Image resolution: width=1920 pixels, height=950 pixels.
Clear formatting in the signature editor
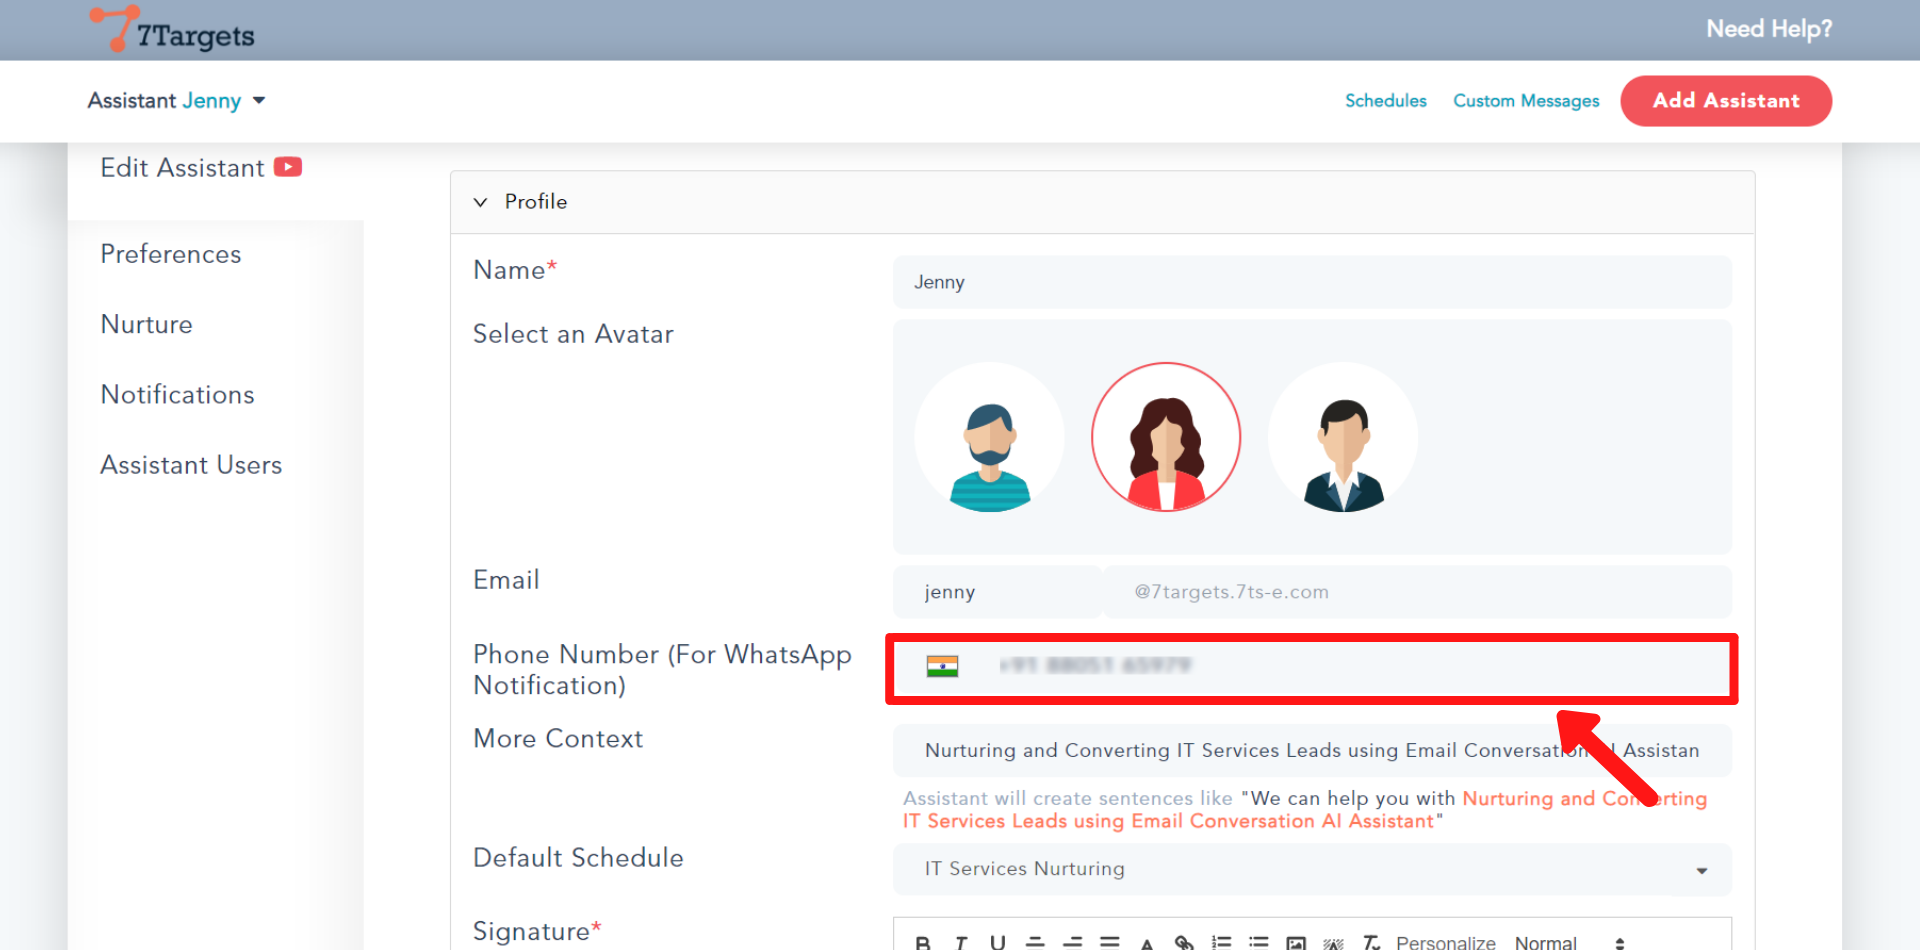tap(1371, 942)
